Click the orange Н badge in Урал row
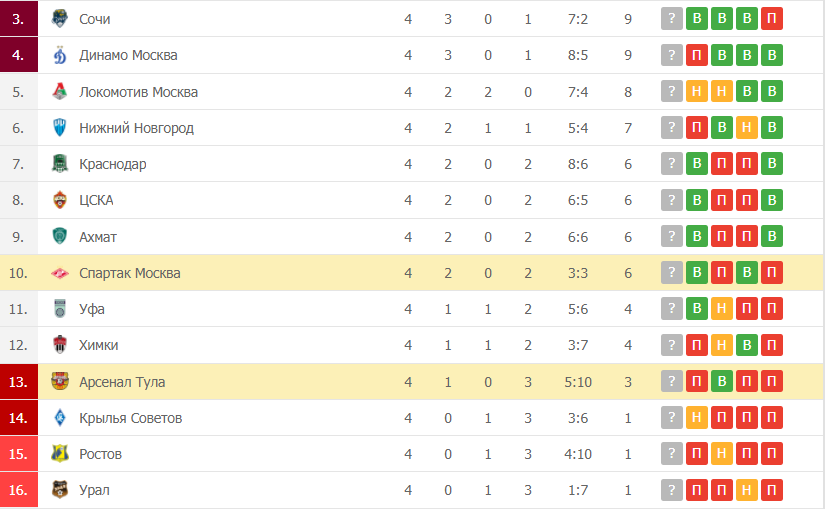The image size is (825, 509). 747,490
